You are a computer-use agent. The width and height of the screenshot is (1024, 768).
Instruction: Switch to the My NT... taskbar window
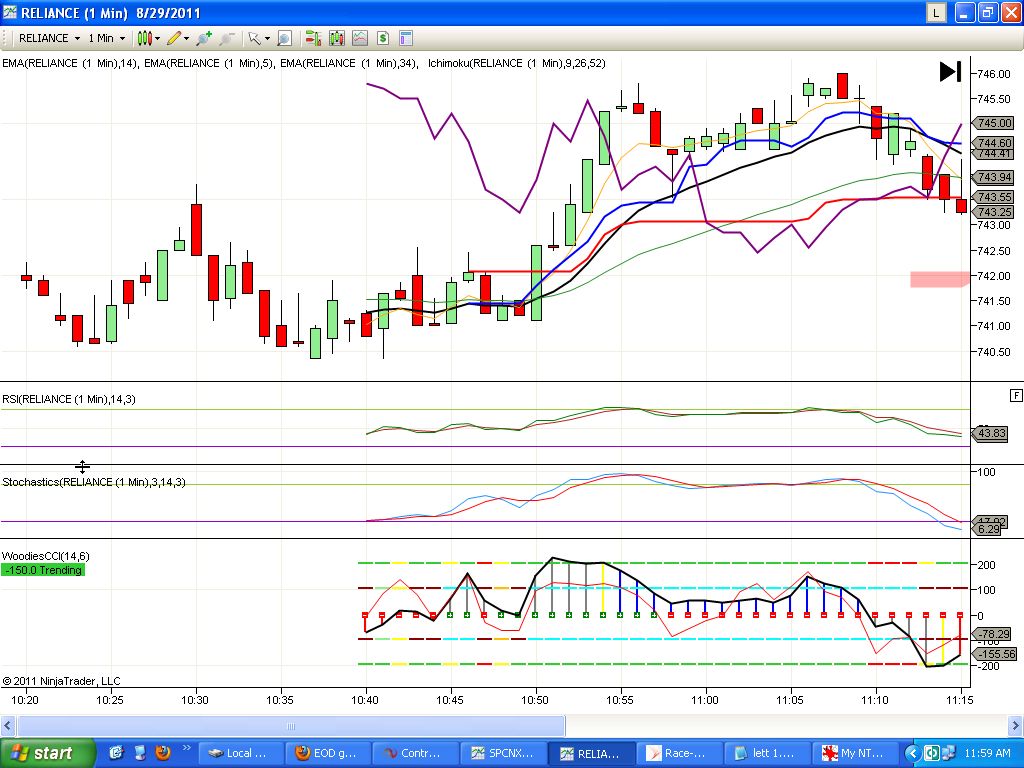point(854,753)
